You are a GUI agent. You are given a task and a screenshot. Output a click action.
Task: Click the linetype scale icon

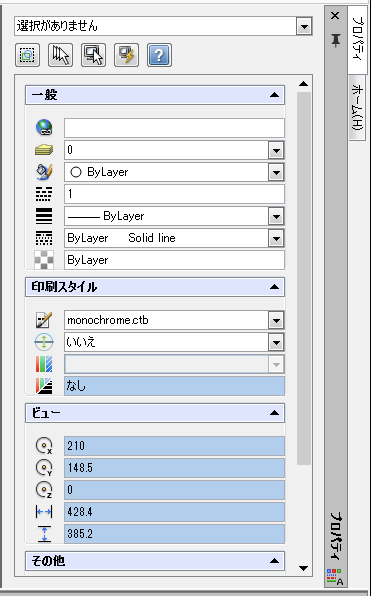(x=44, y=194)
